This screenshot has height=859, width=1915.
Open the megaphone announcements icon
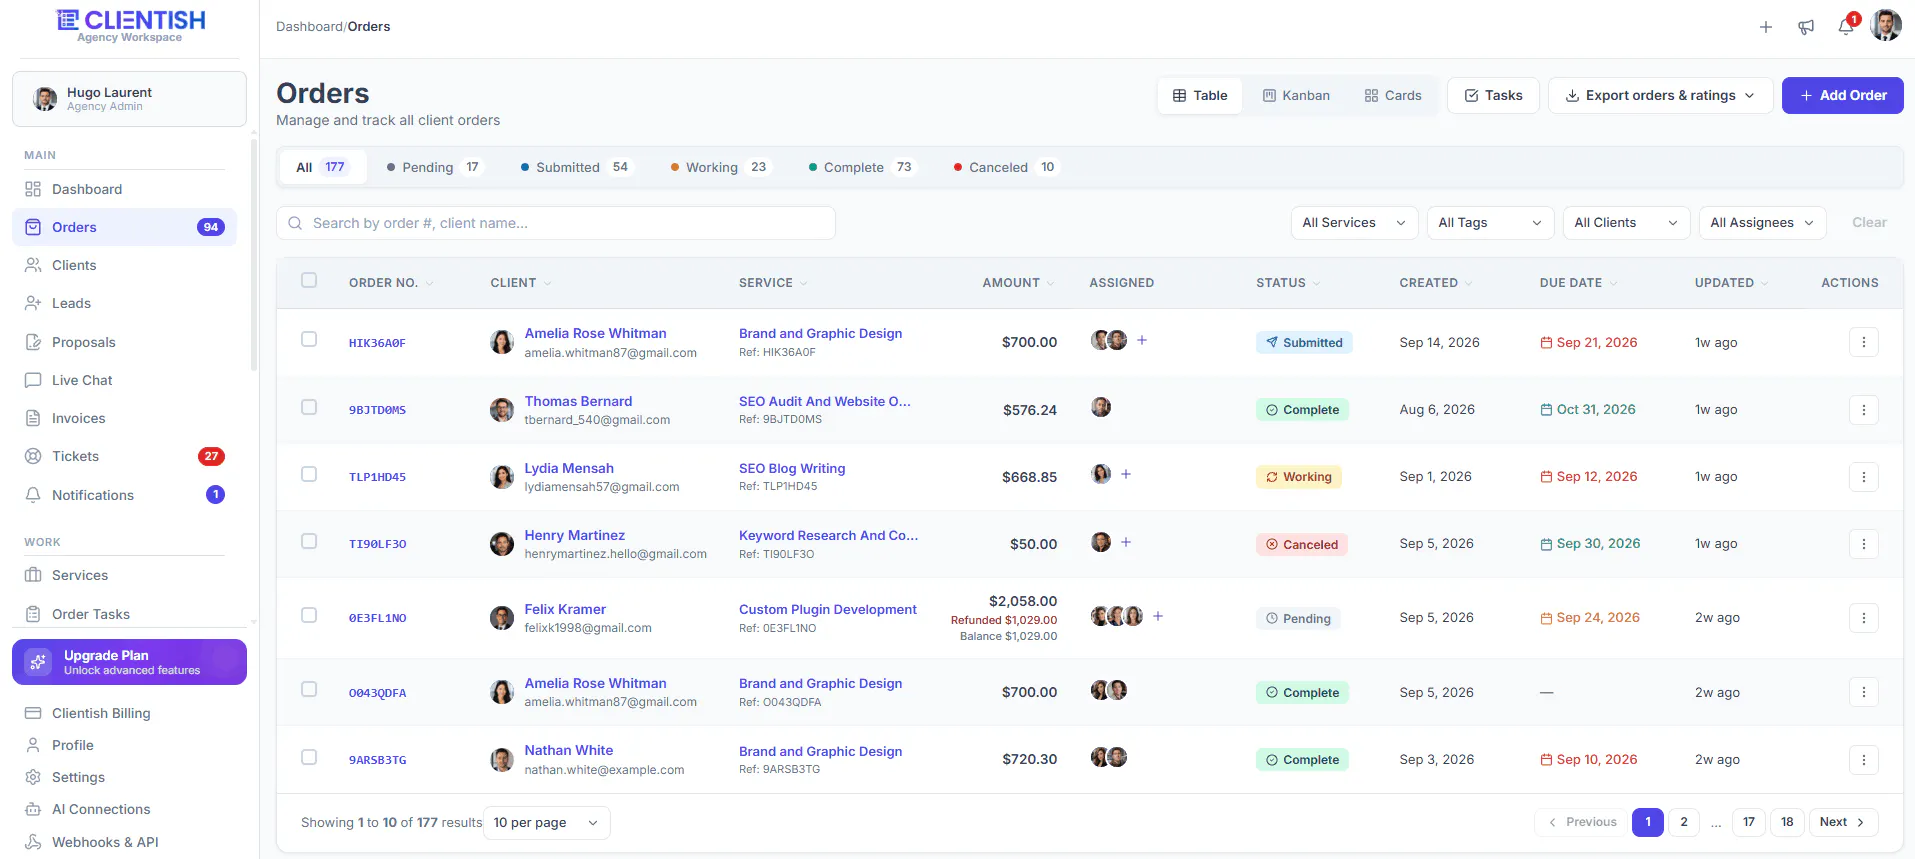tap(1806, 27)
